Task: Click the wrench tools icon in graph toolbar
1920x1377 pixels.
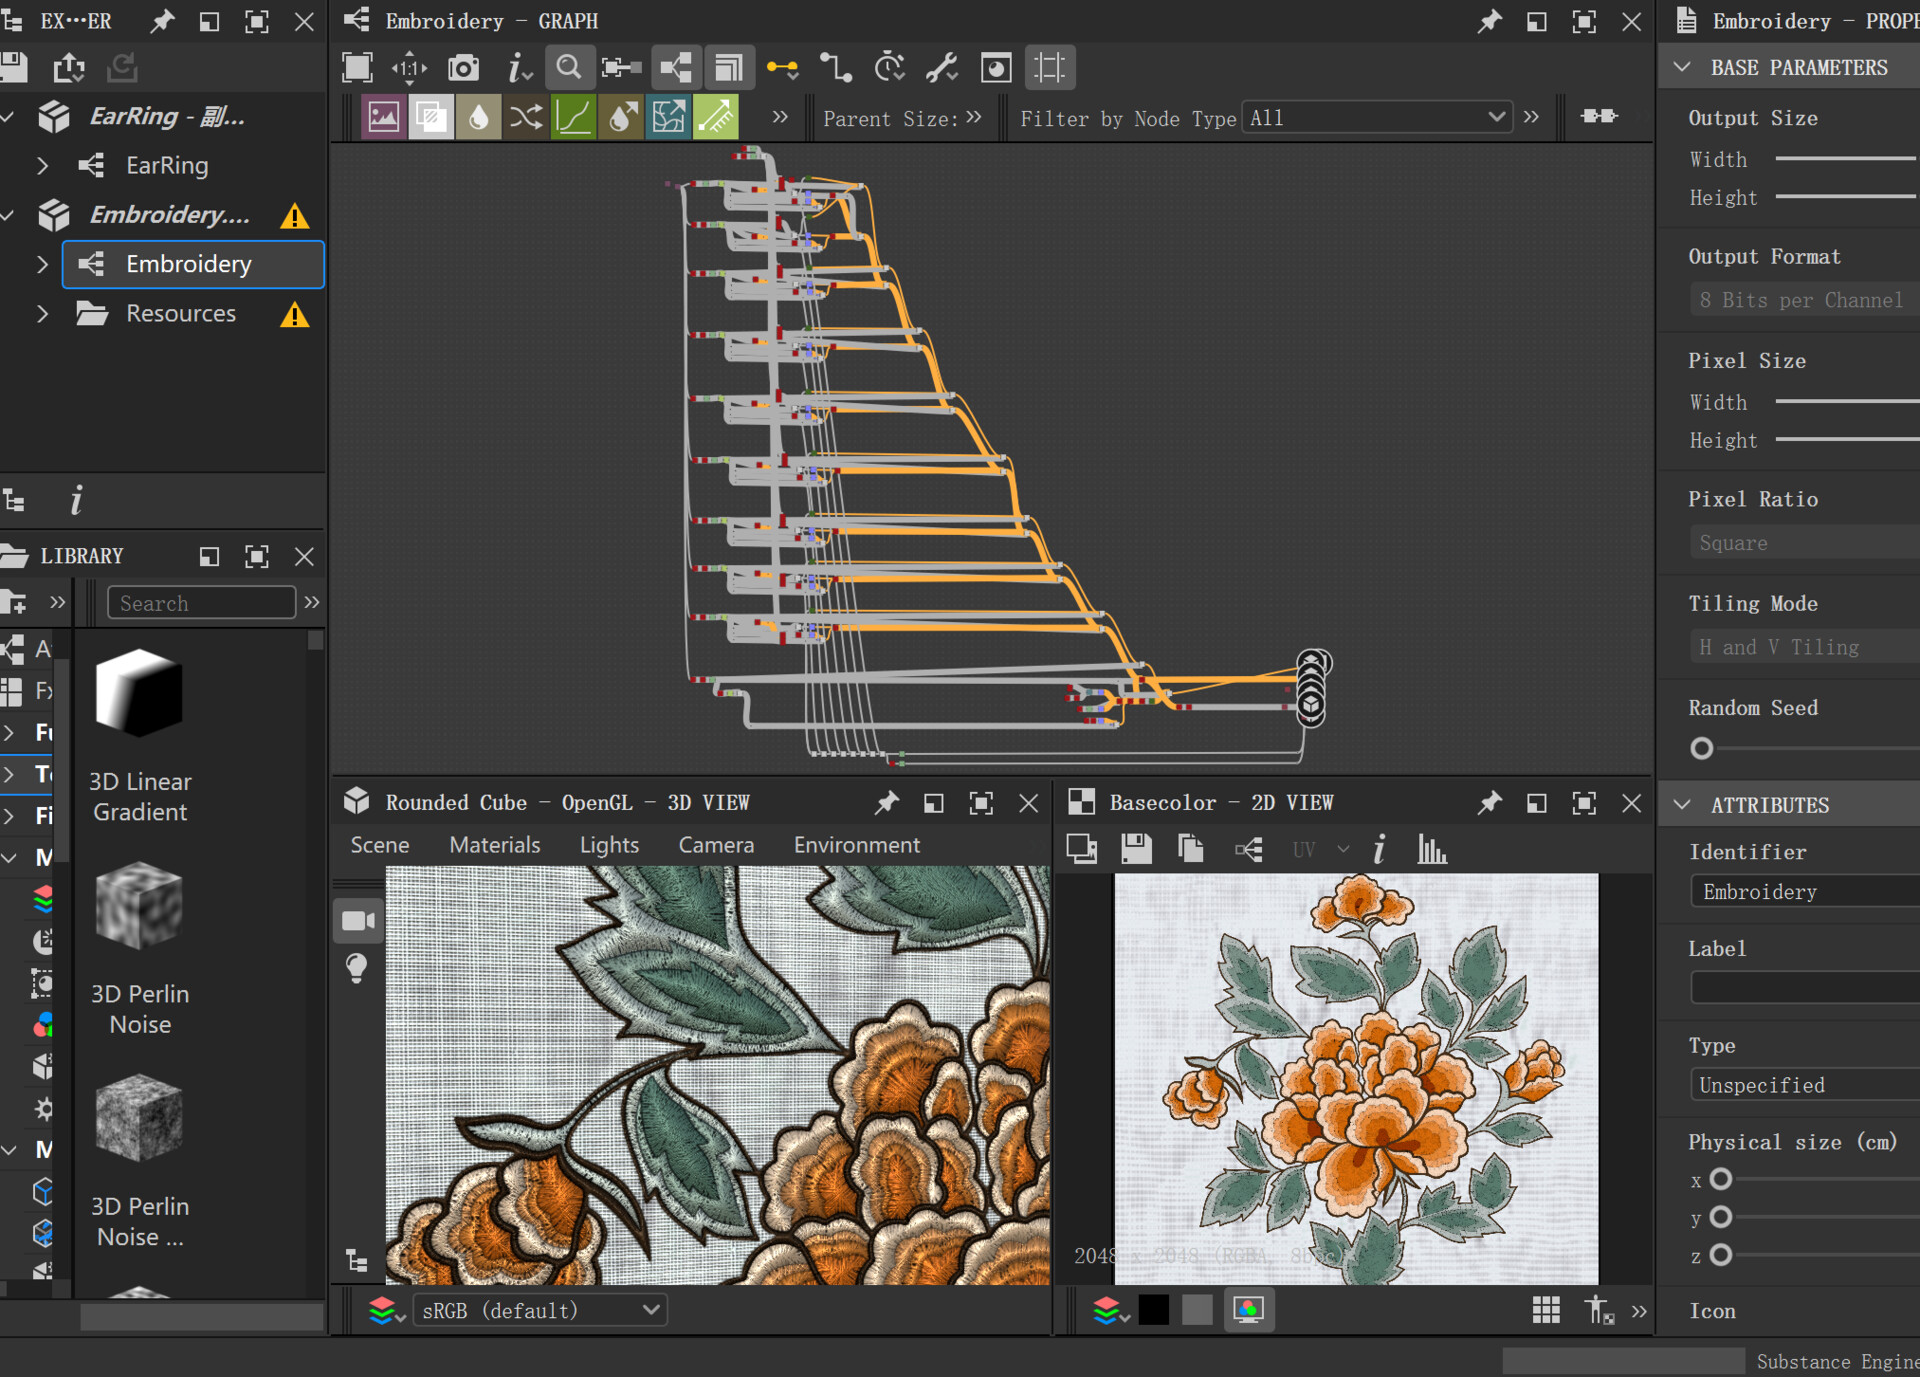Action: pyautogui.click(x=941, y=68)
